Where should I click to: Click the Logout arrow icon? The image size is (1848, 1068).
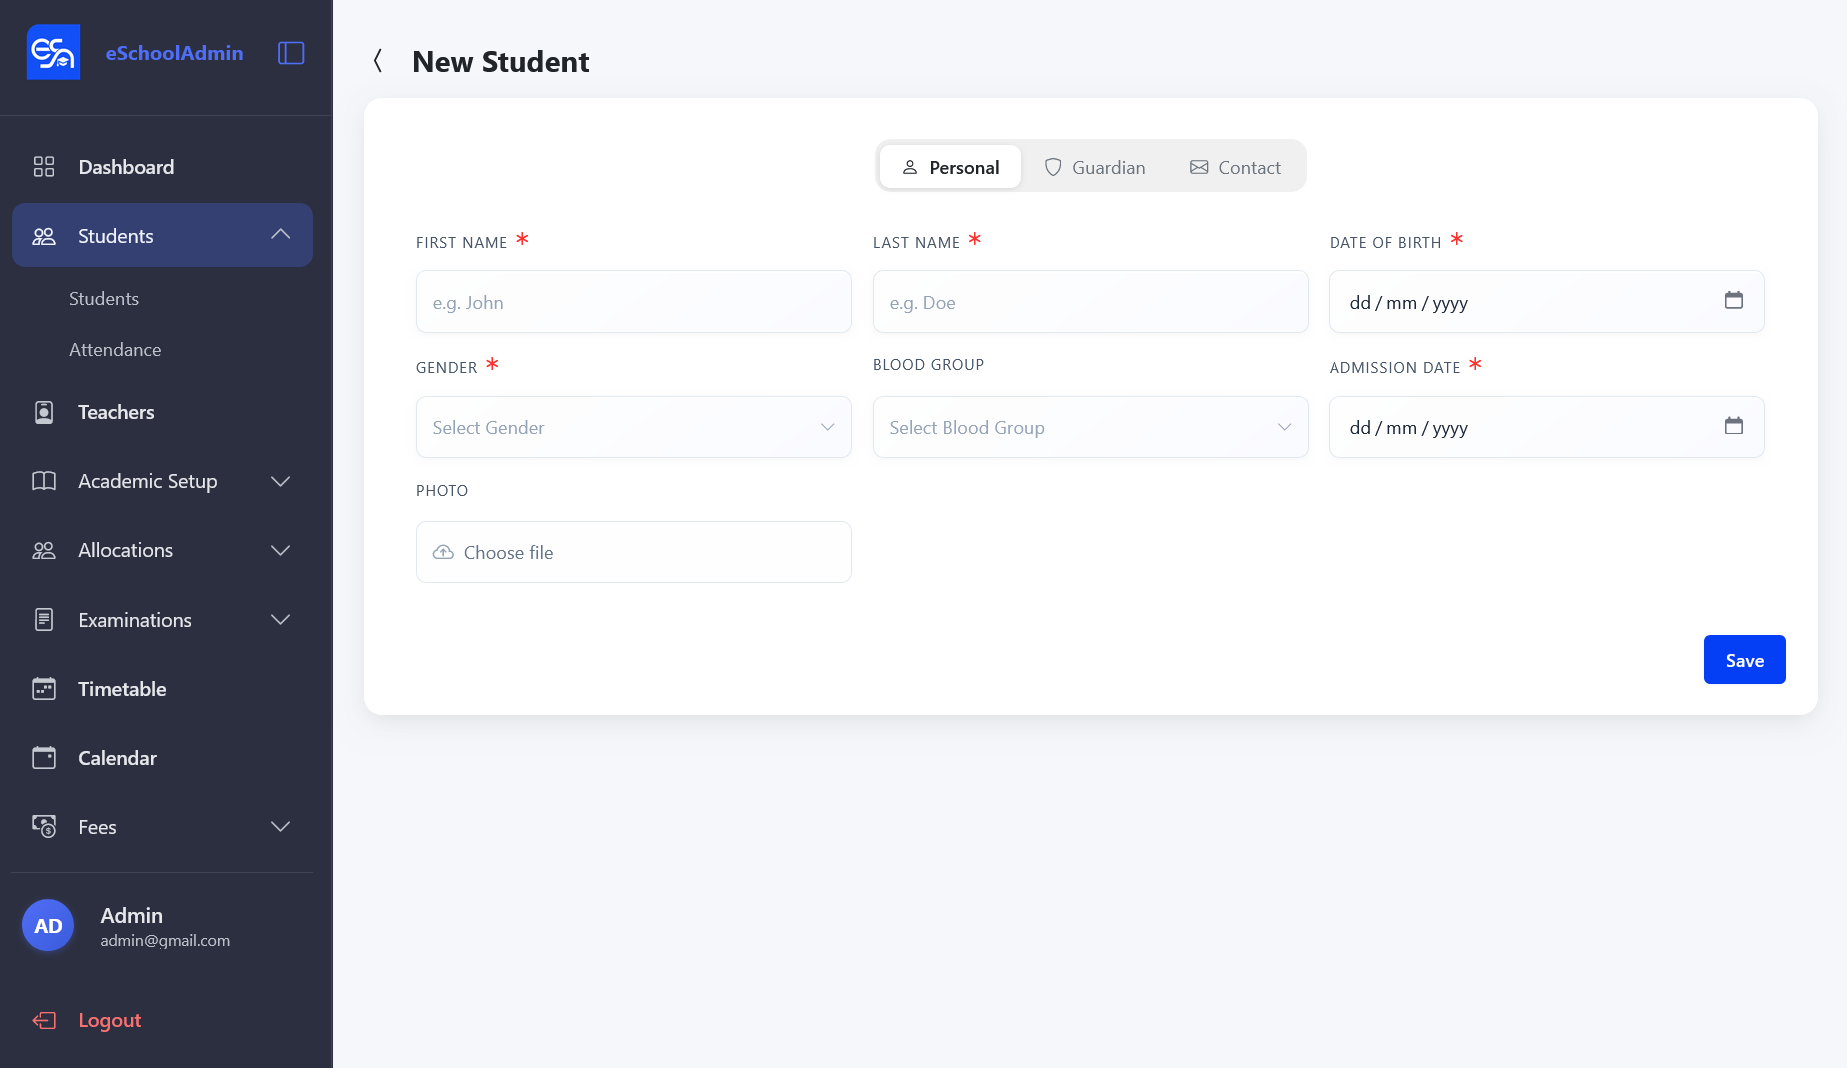coord(44,1020)
